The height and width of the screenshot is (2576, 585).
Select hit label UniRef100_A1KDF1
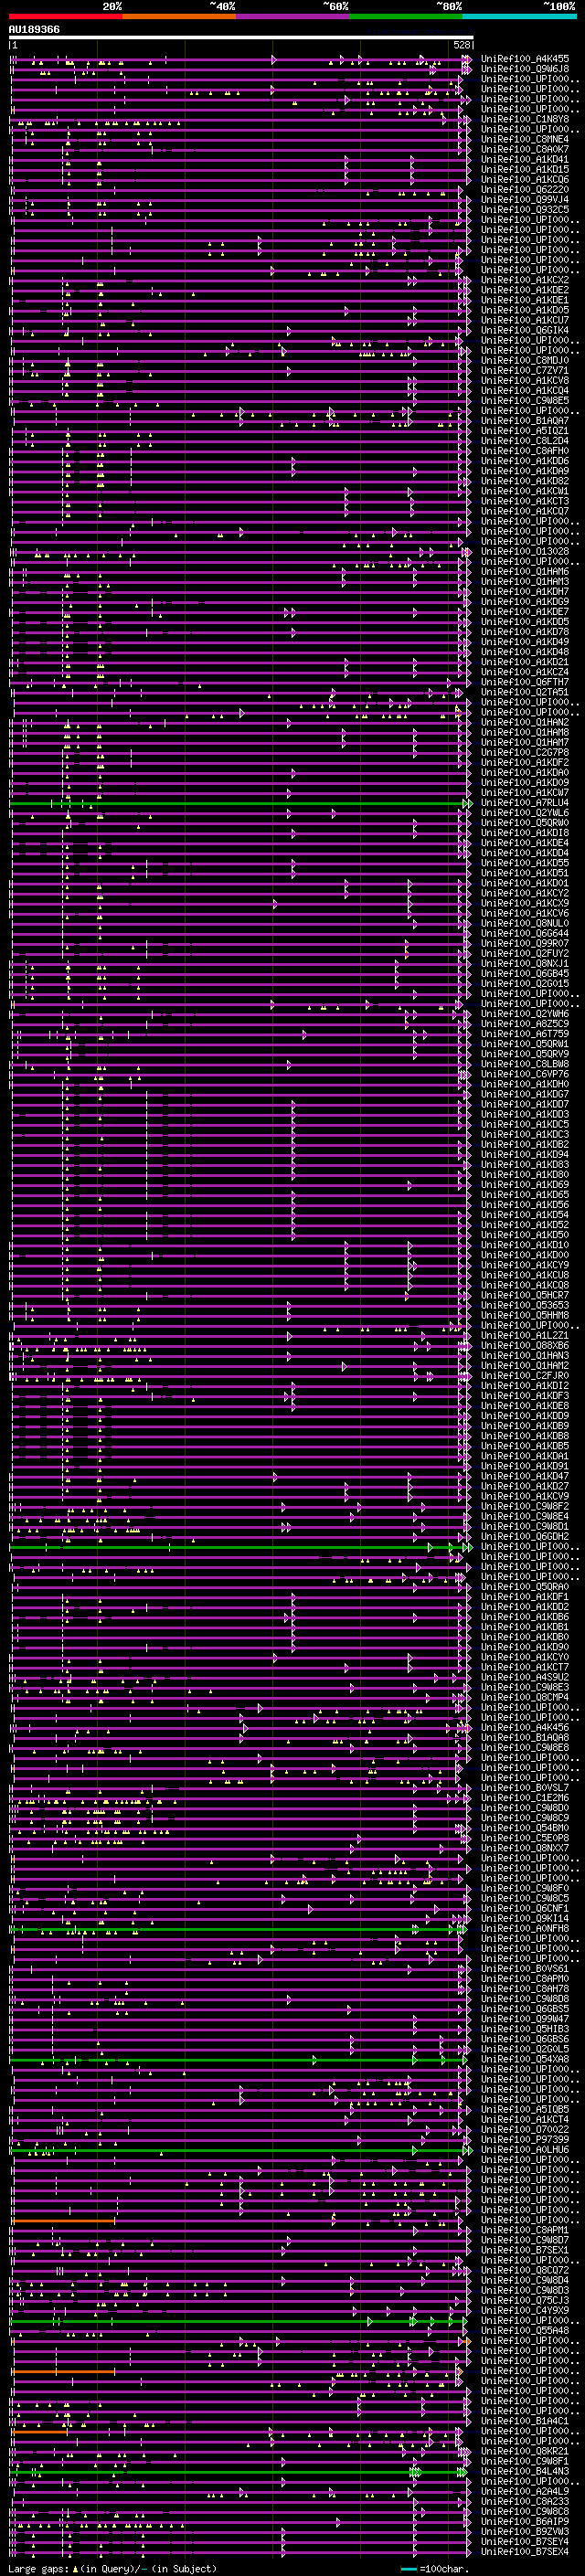tap(525, 1597)
